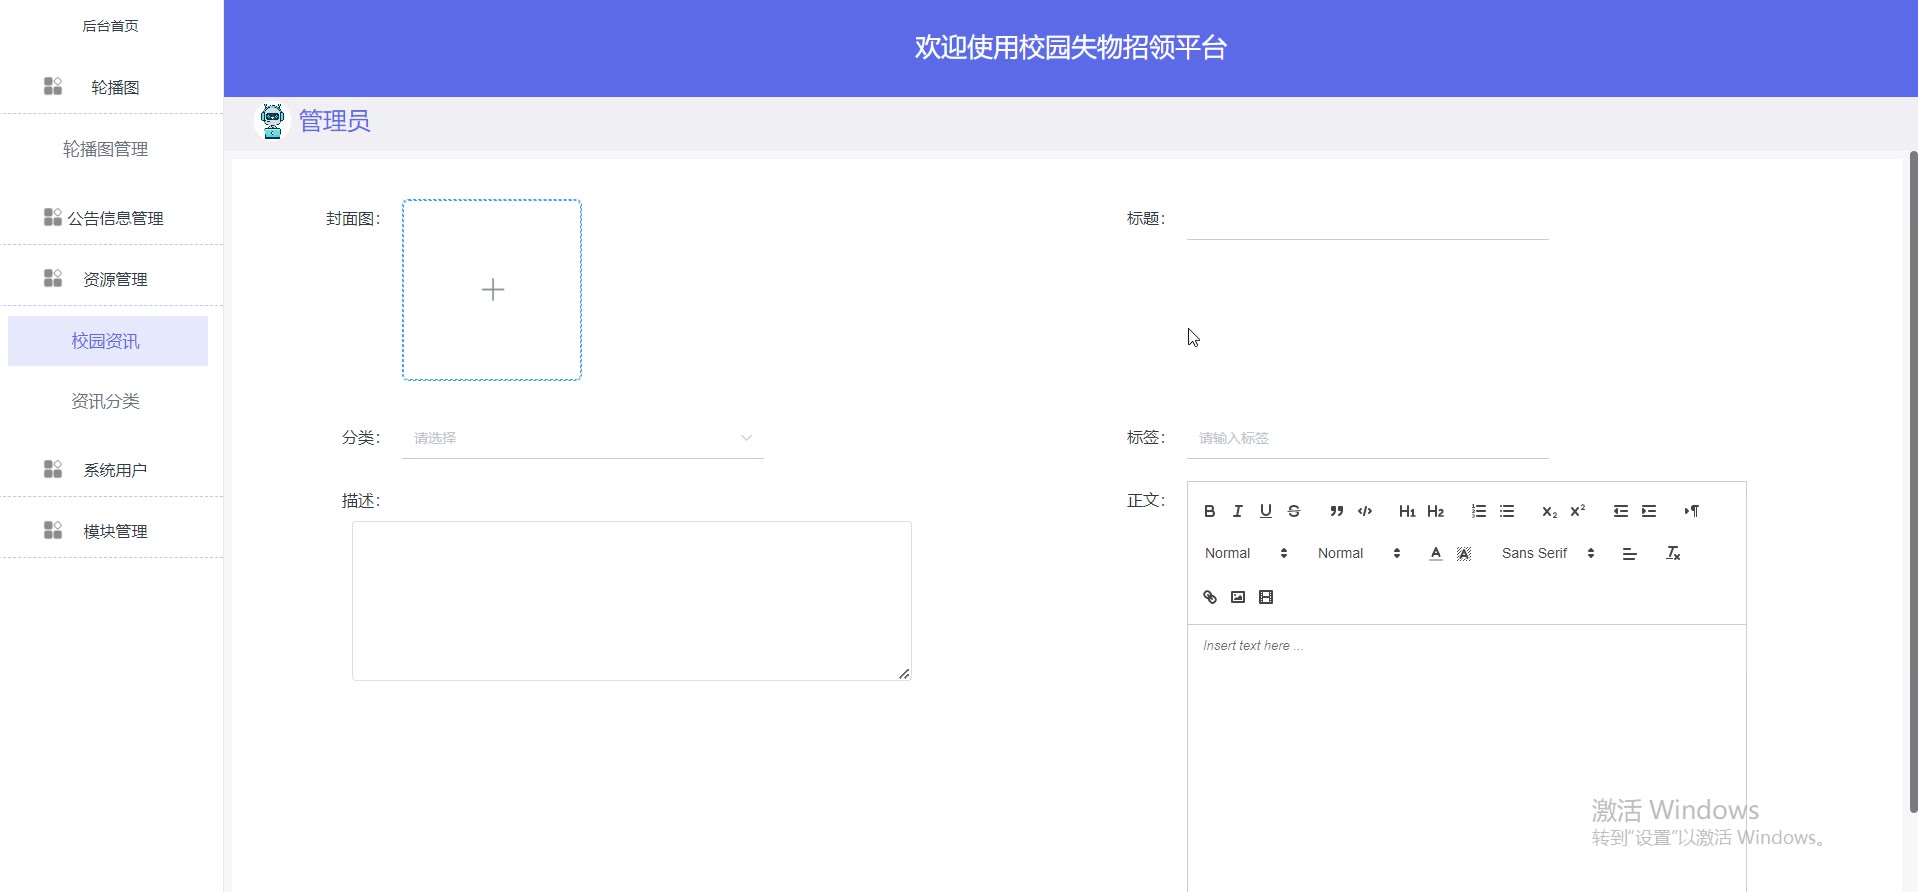Focus the 标题 title input field
This screenshot has height=892, width=1918.
tap(1367, 219)
